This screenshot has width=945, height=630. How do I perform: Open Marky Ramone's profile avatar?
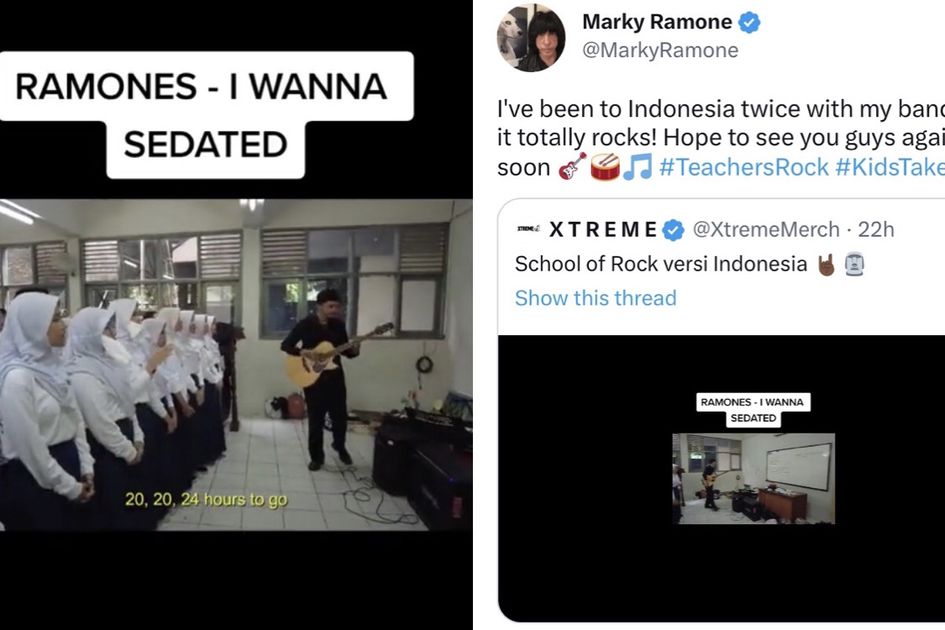pyautogui.click(x=531, y=37)
